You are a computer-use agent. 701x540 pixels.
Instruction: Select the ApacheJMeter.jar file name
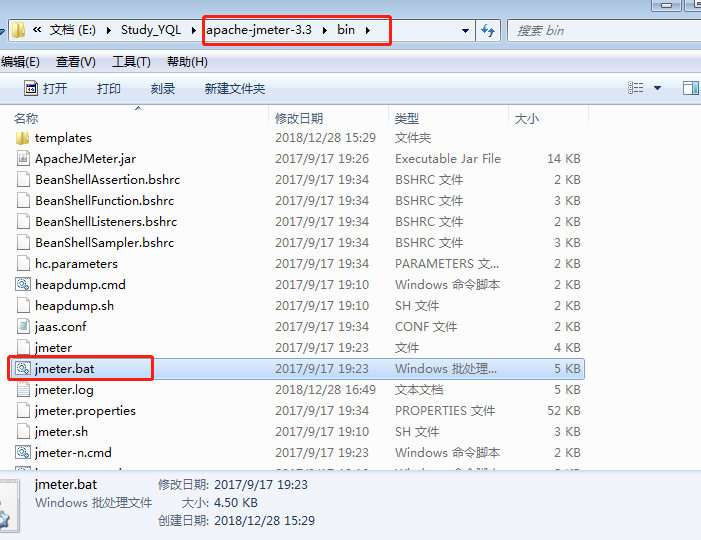tap(85, 159)
